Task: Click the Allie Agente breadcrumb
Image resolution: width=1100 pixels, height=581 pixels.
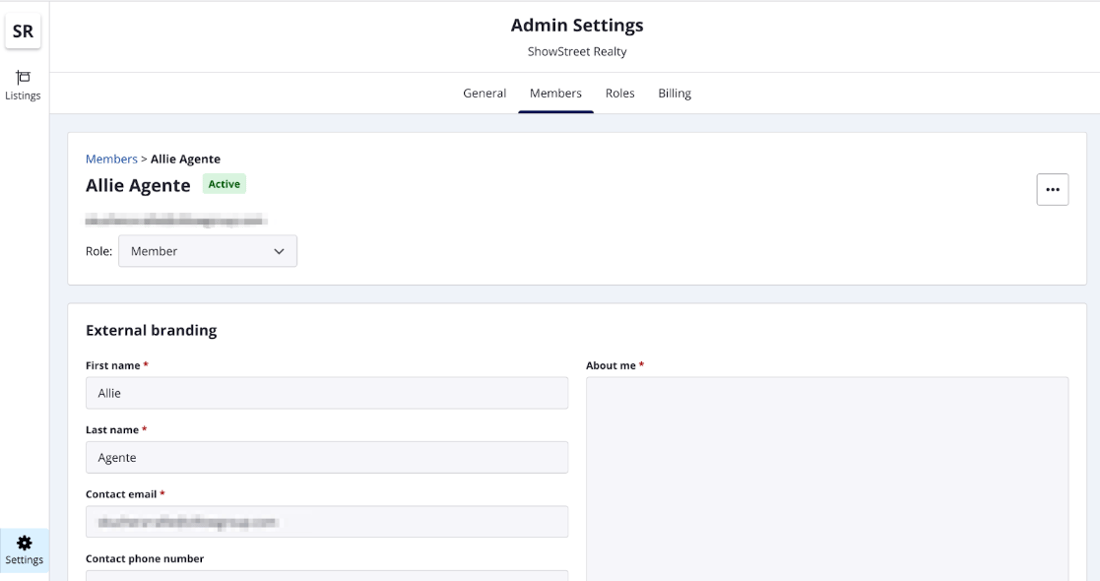Action: [184, 158]
